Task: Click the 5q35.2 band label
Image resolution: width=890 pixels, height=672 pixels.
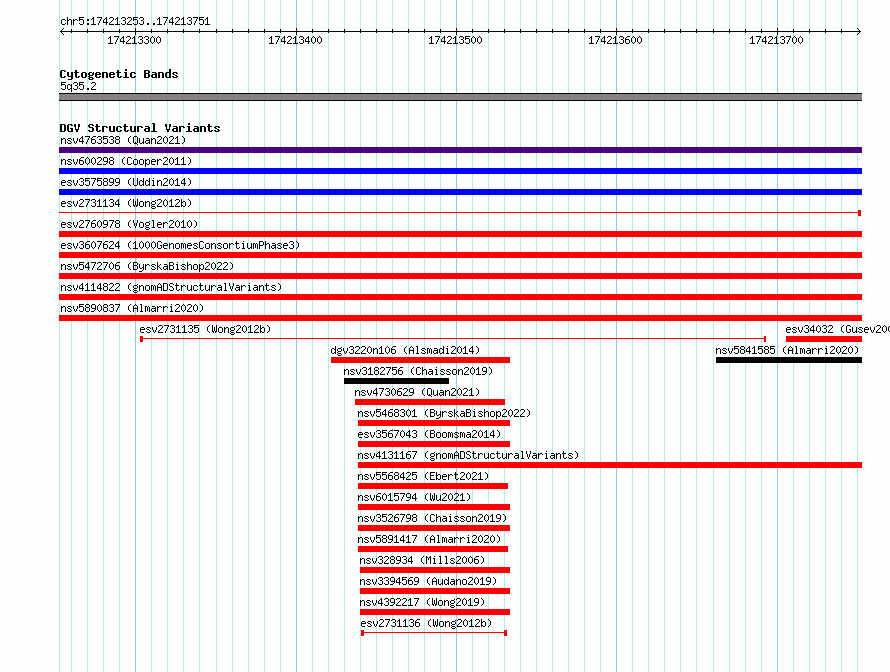Action: tap(78, 86)
